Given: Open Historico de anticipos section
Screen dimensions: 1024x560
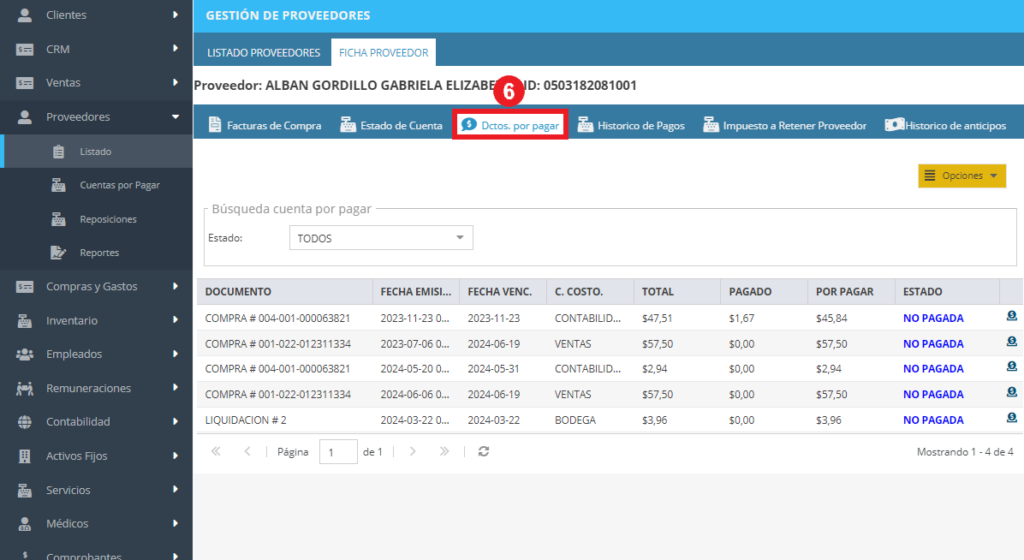Looking at the screenshot, I should pos(945,125).
